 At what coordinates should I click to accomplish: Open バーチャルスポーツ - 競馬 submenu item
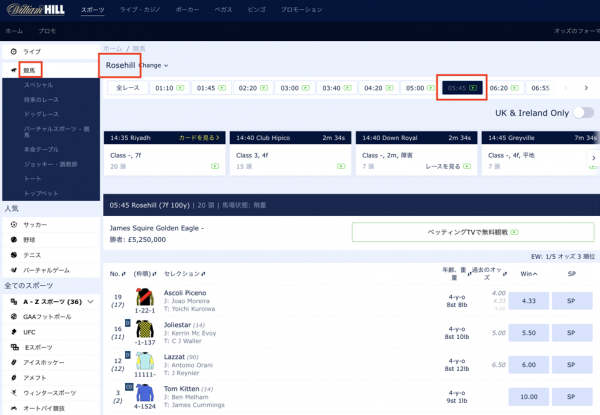pos(57,132)
